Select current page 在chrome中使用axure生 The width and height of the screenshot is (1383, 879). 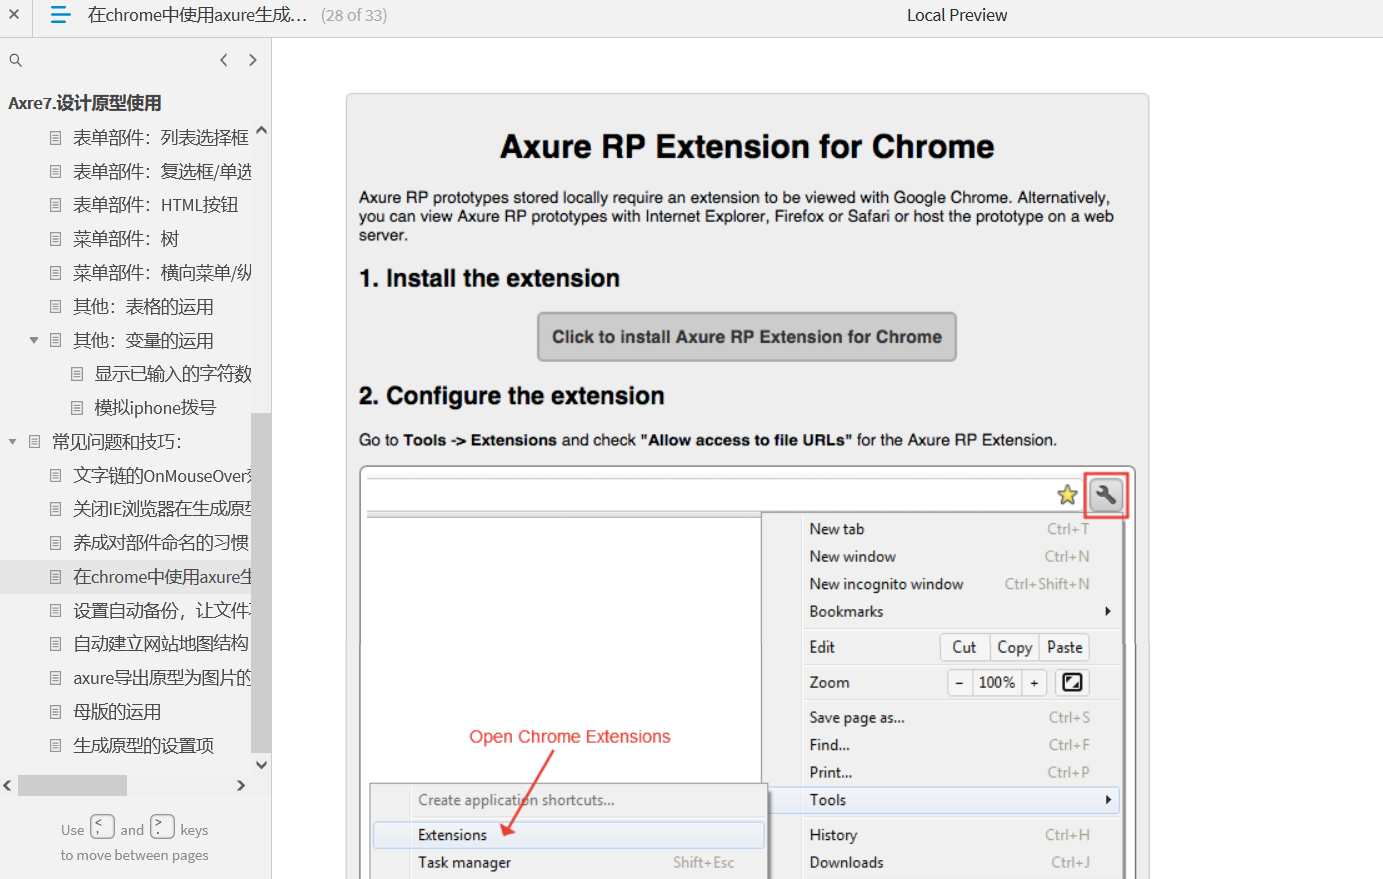(x=162, y=577)
